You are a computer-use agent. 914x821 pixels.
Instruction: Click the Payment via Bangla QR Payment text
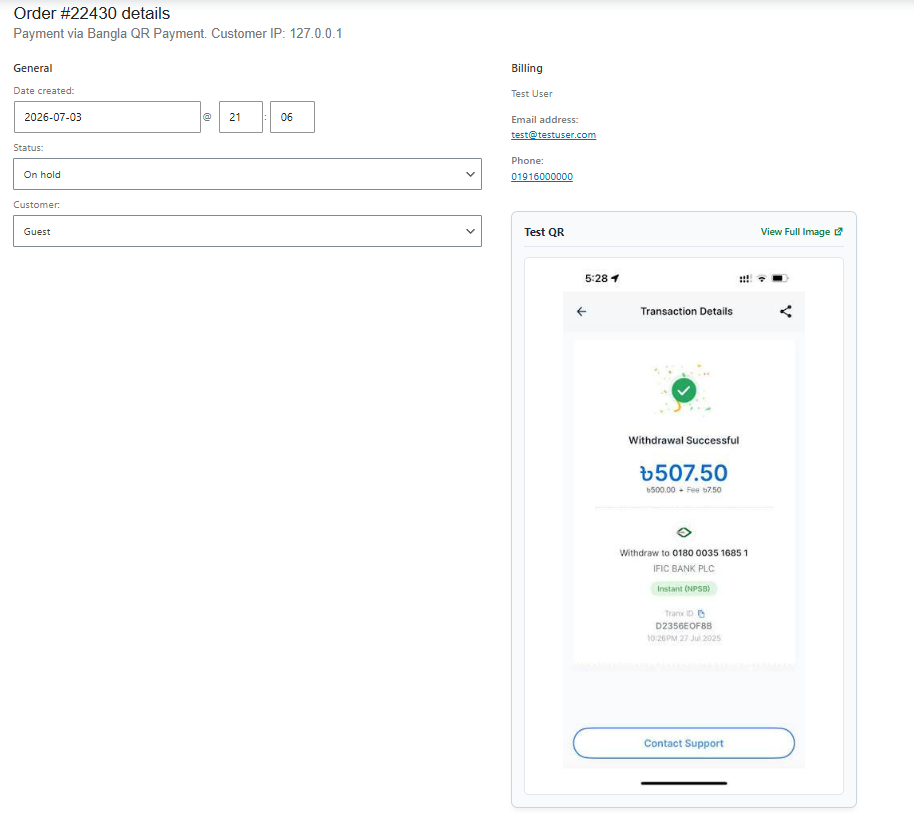pos(110,33)
